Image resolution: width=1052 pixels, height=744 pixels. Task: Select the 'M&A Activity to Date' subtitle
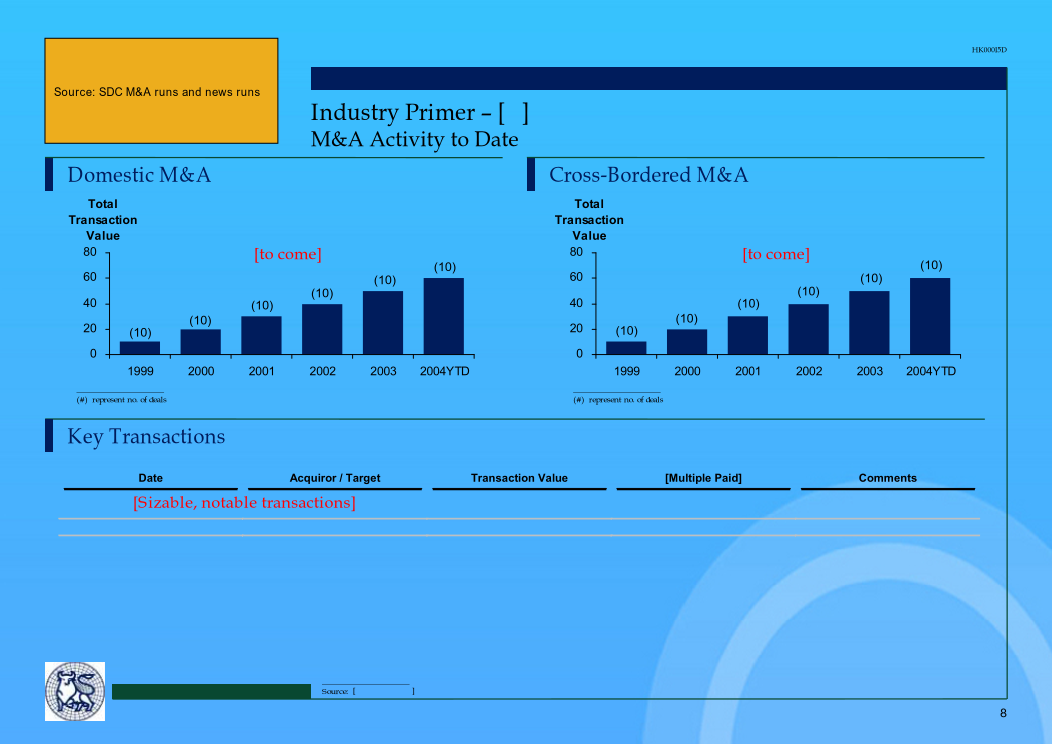click(x=414, y=139)
